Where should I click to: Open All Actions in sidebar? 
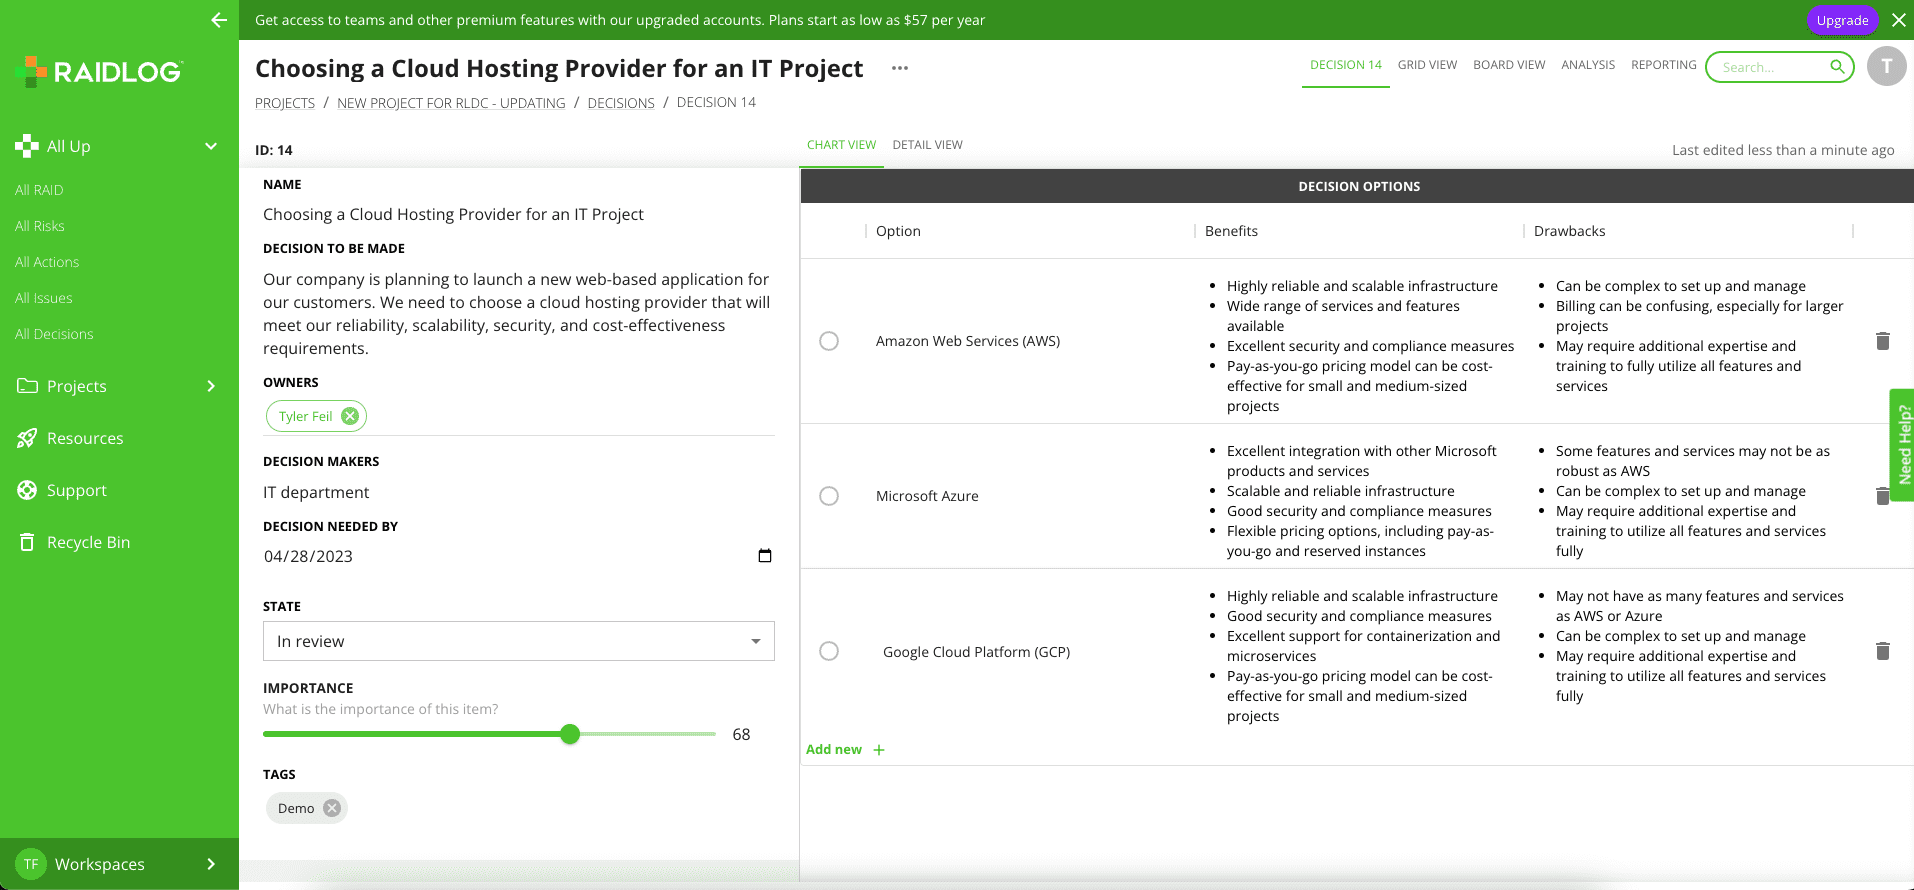(47, 262)
